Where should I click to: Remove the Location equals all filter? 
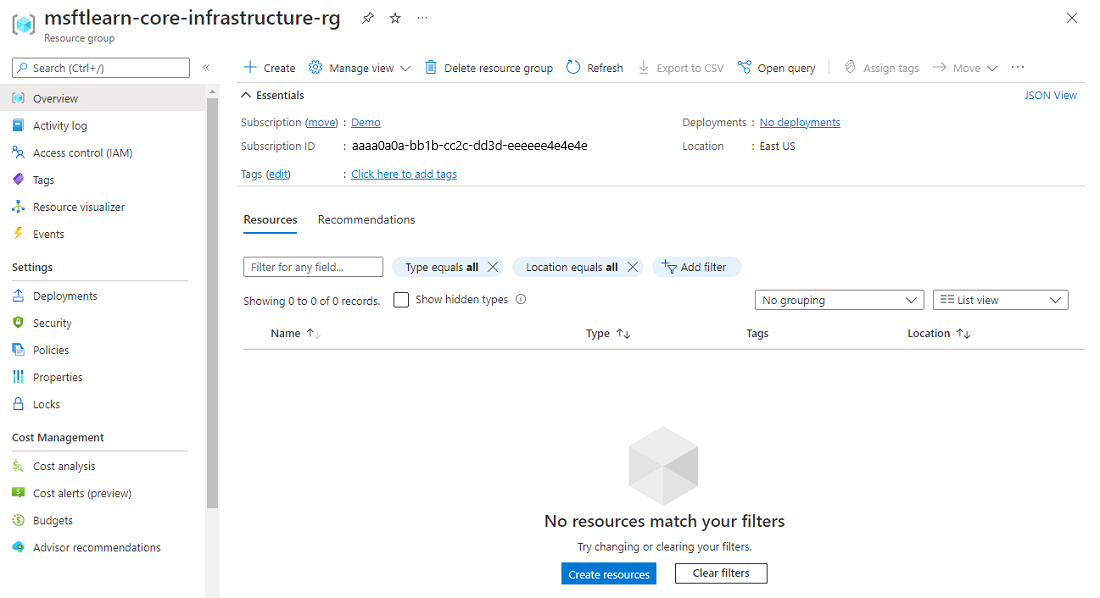tap(633, 267)
